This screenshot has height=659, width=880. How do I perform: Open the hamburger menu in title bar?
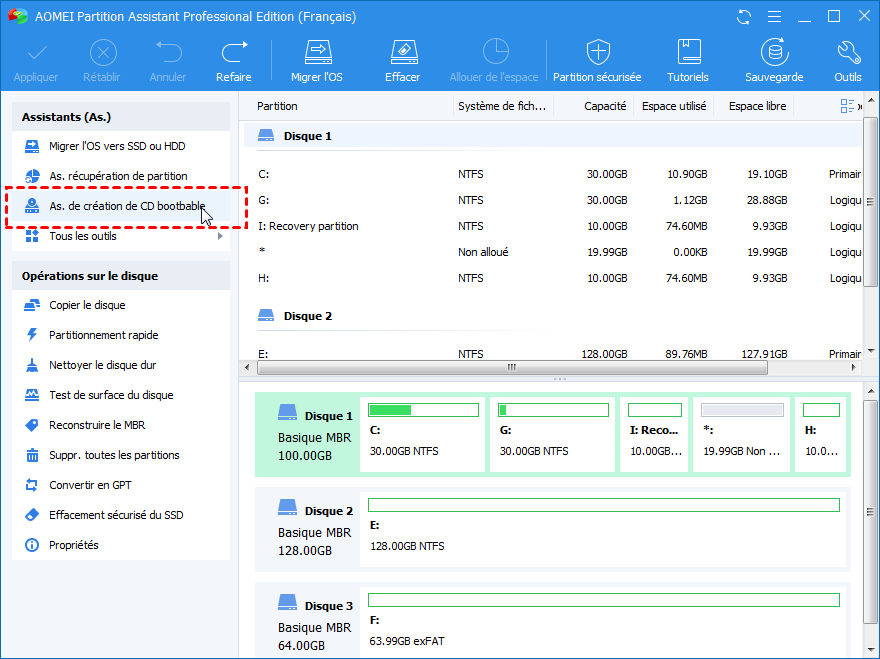click(x=772, y=17)
